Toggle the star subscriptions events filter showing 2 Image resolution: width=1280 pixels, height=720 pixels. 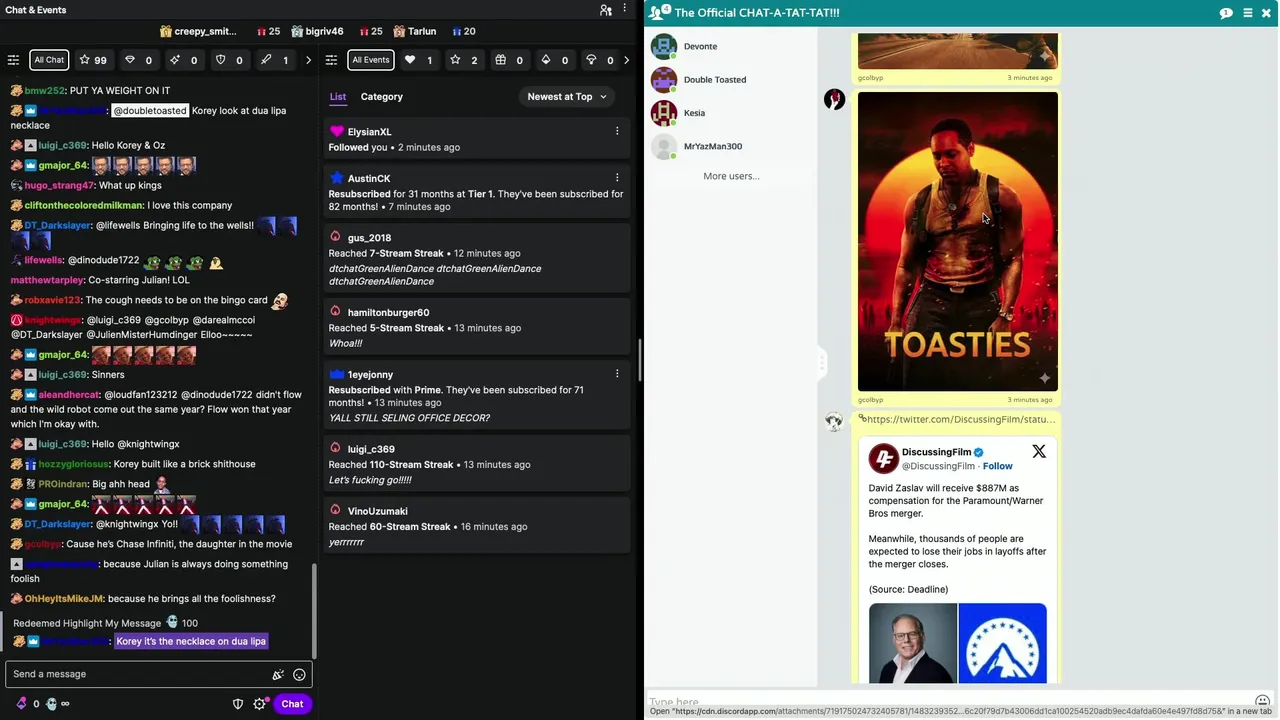click(x=463, y=60)
